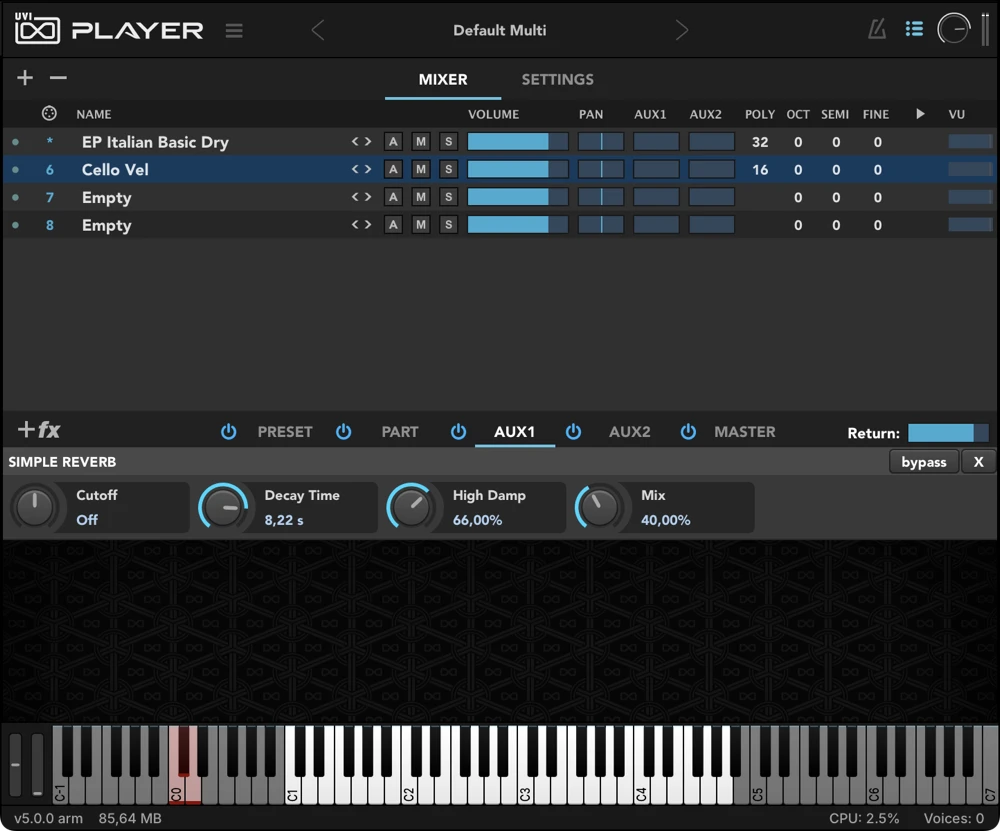Toggle A button on Cello Vel row
Image resolution: width=1000 pixels, height=831 pixels.
click(393, 170)
